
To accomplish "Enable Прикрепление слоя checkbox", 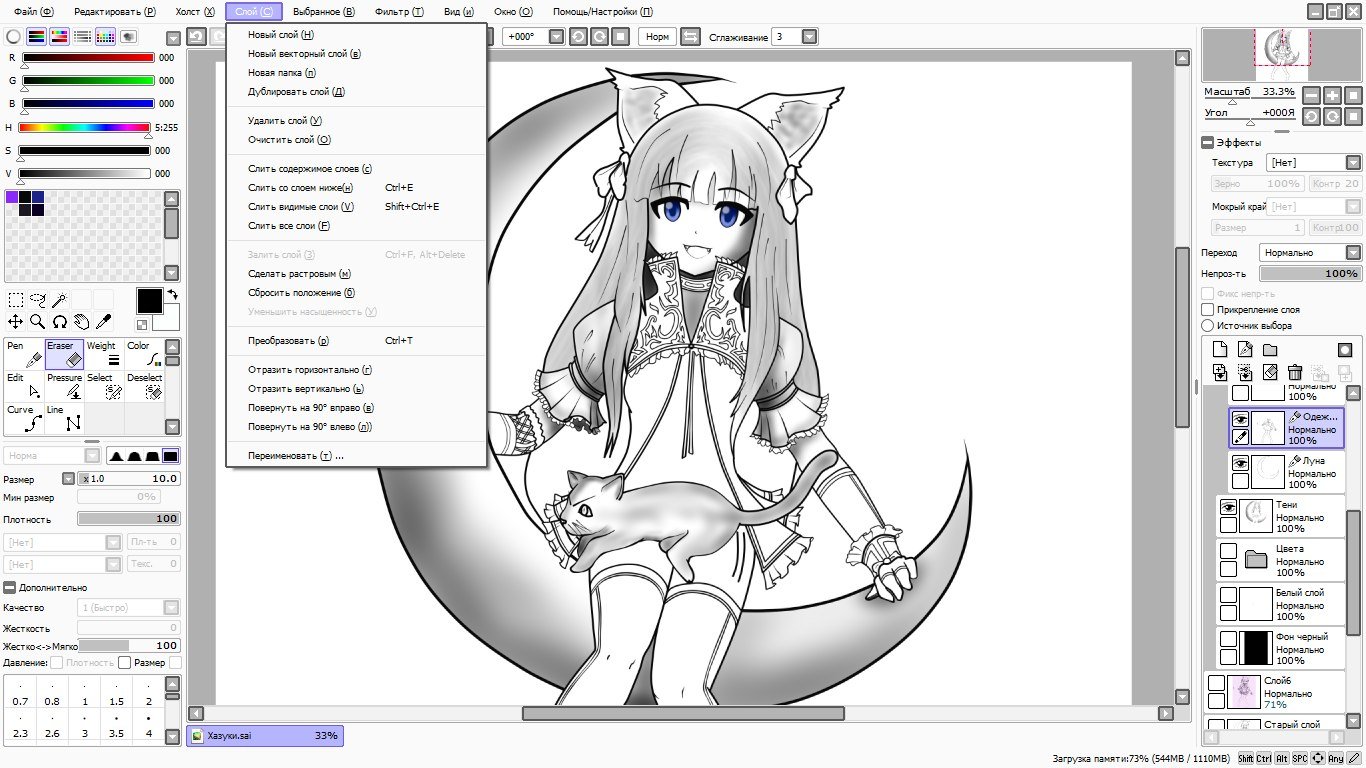I will pos(1208,310).
